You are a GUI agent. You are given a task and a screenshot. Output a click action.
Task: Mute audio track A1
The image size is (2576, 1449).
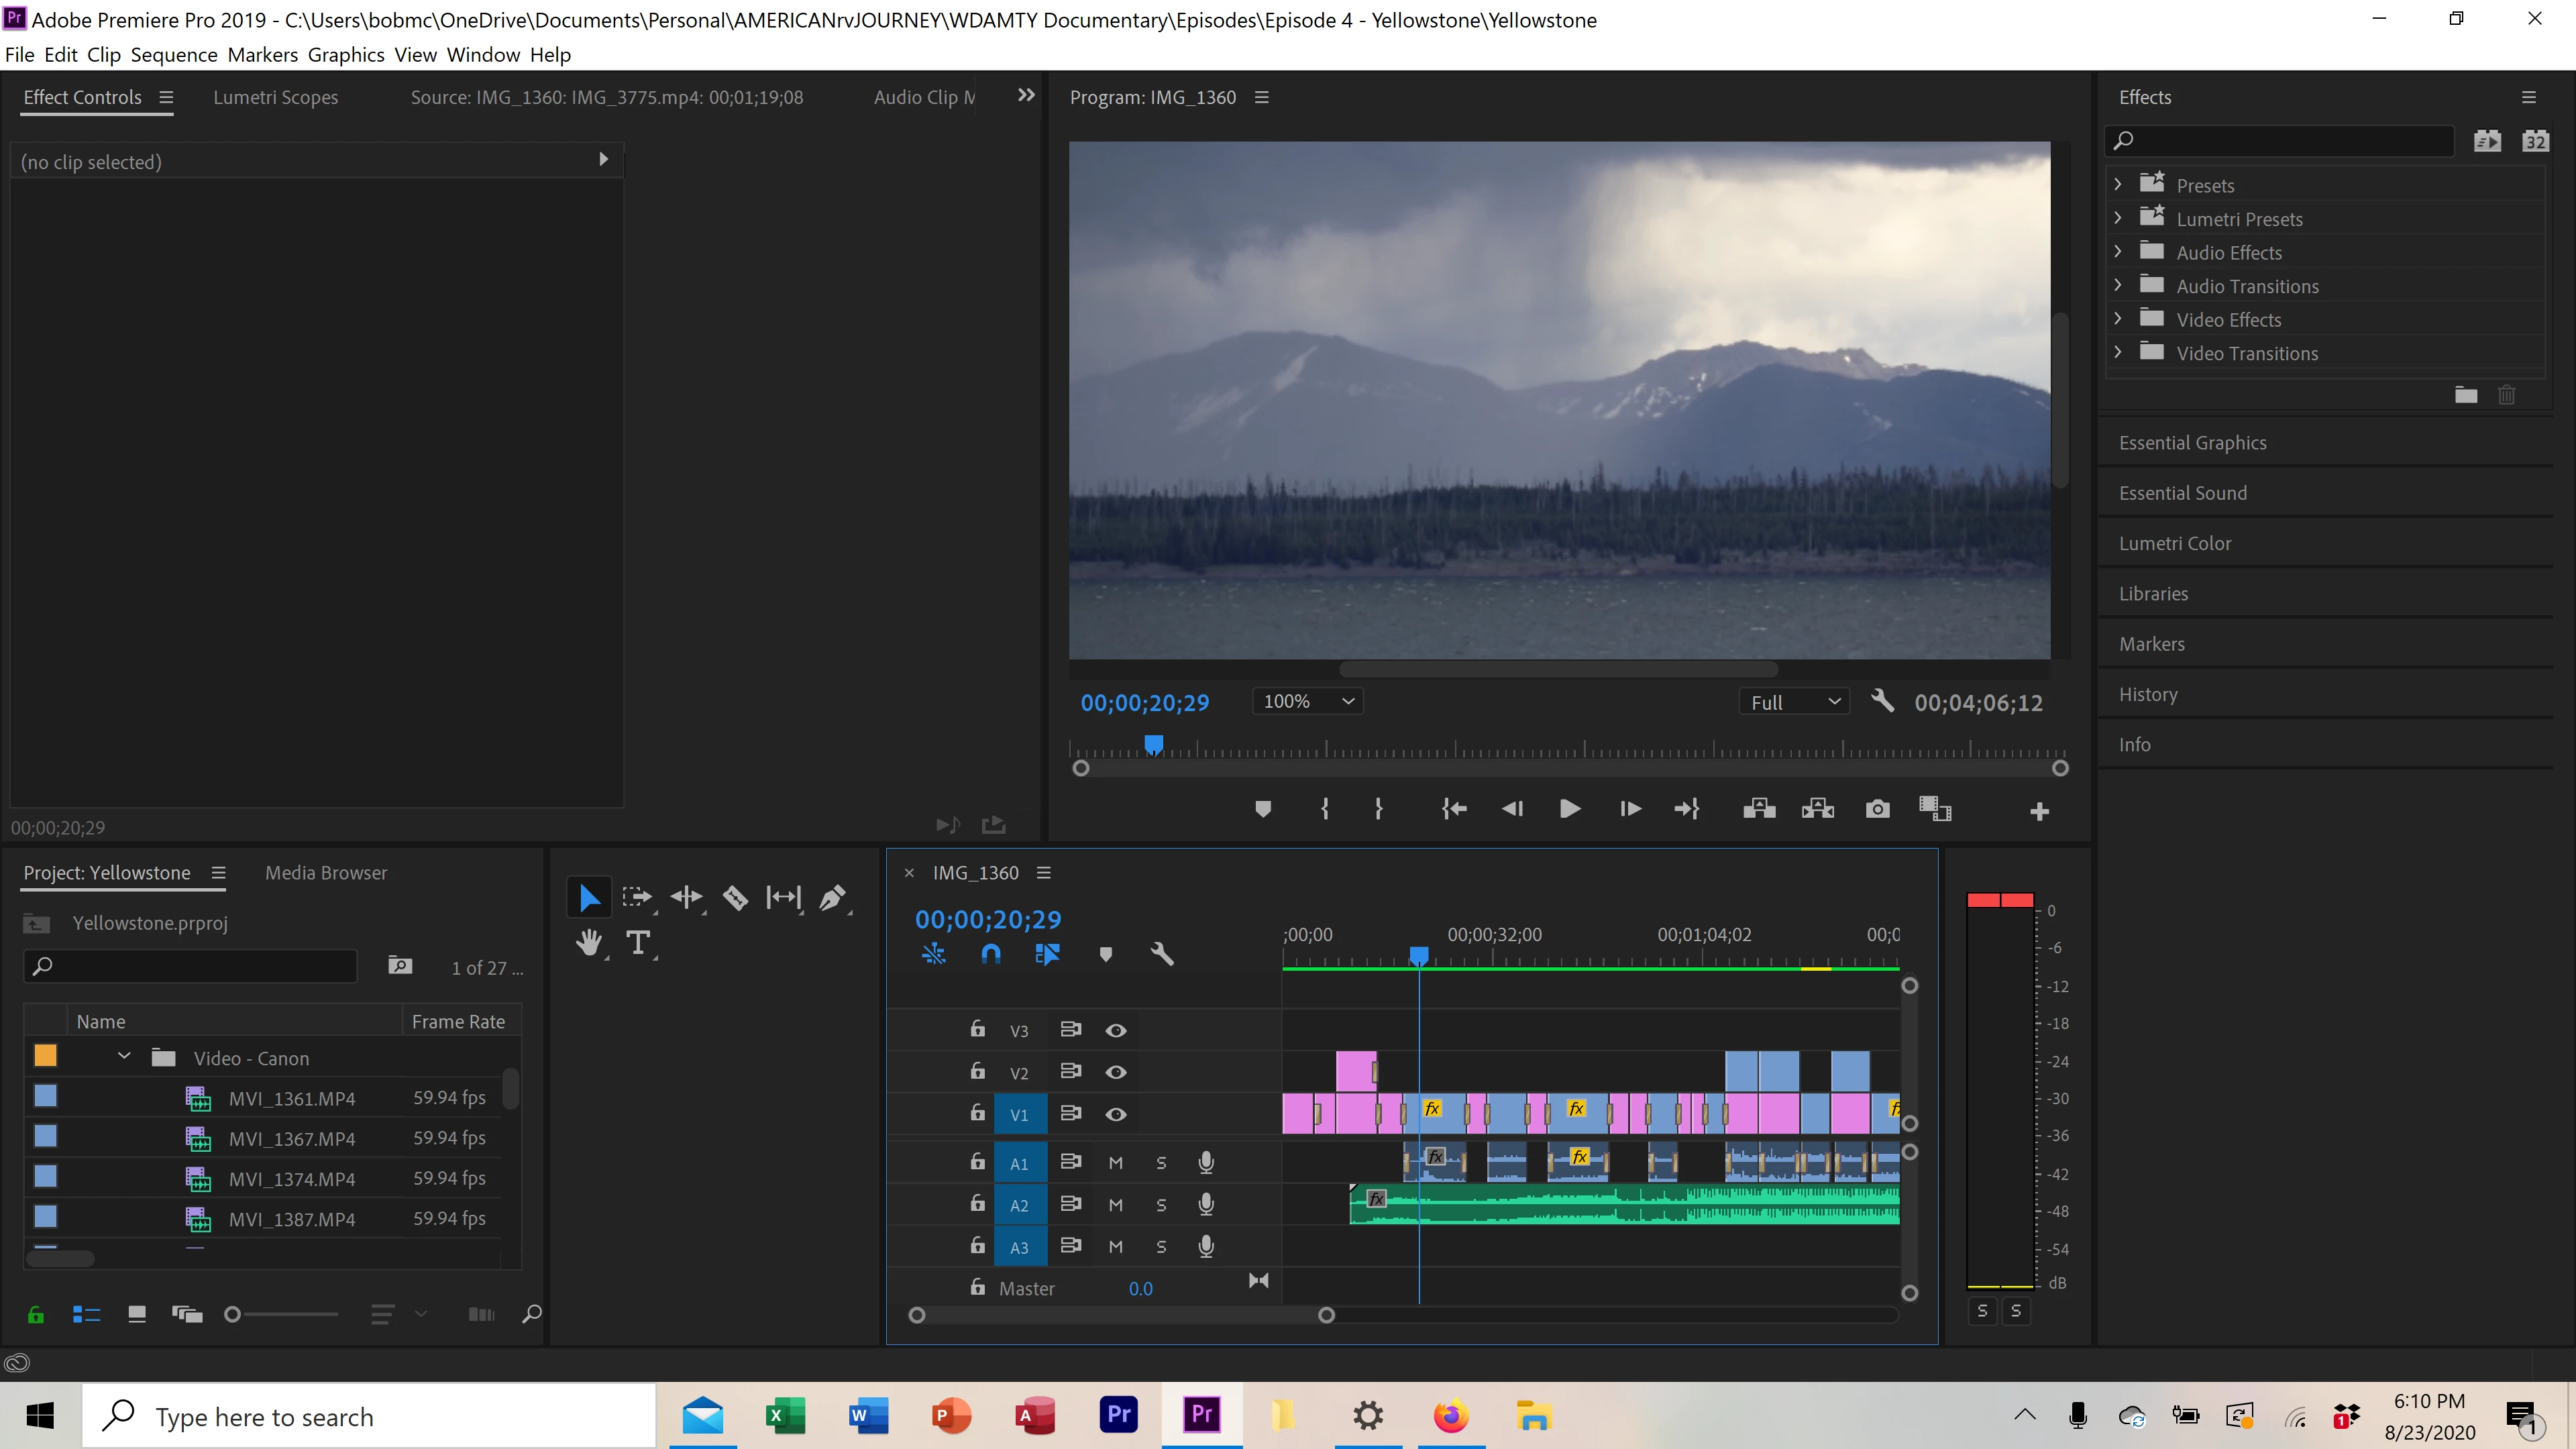pos(1116,1163)
